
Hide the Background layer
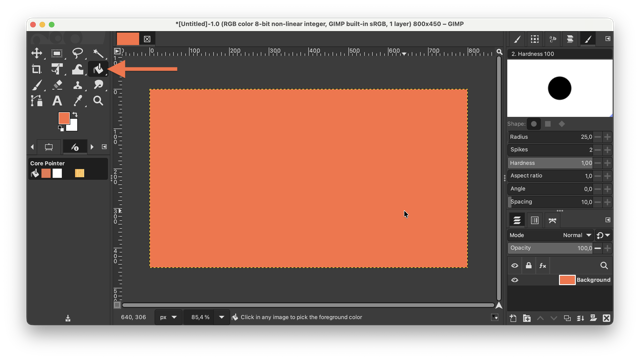pyautogui.click(x=515, y=280)
